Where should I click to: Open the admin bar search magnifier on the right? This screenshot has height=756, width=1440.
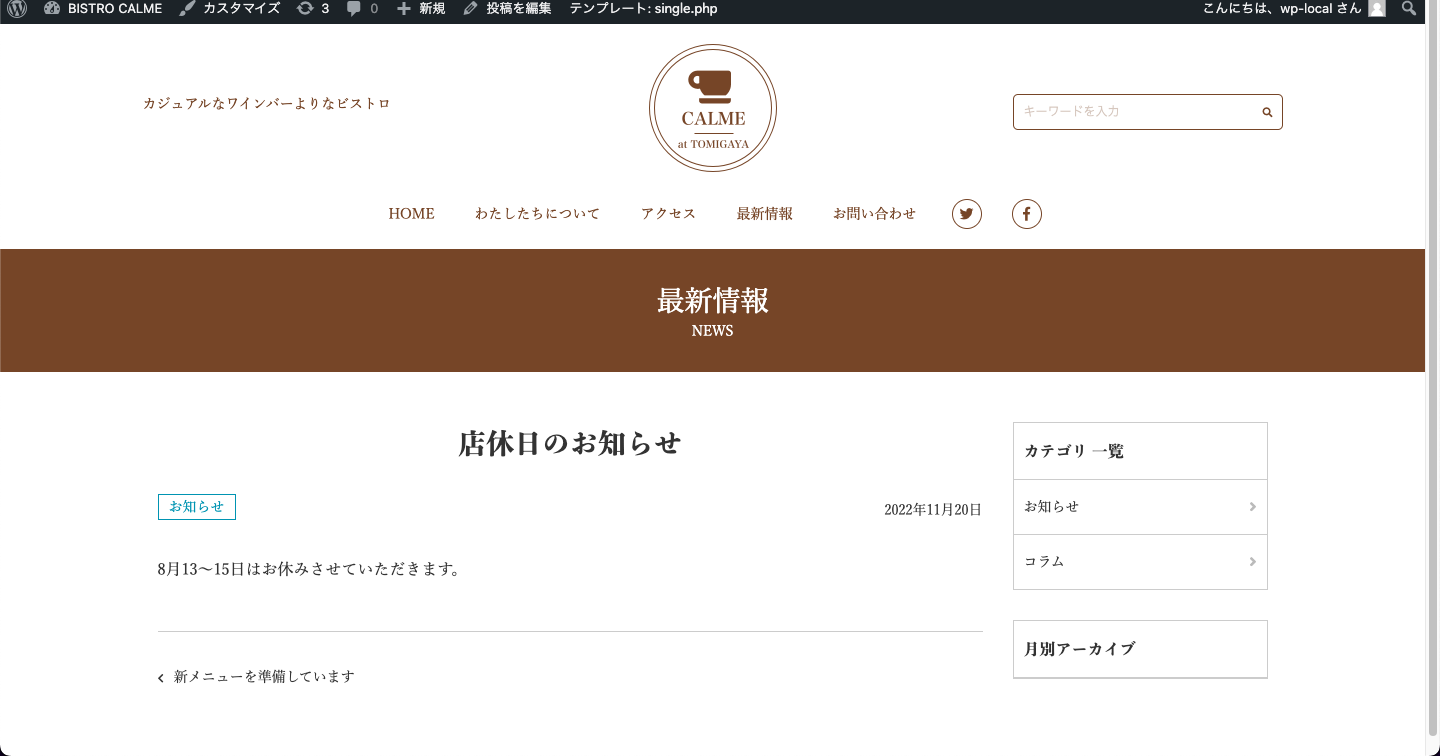[1408, 10]
